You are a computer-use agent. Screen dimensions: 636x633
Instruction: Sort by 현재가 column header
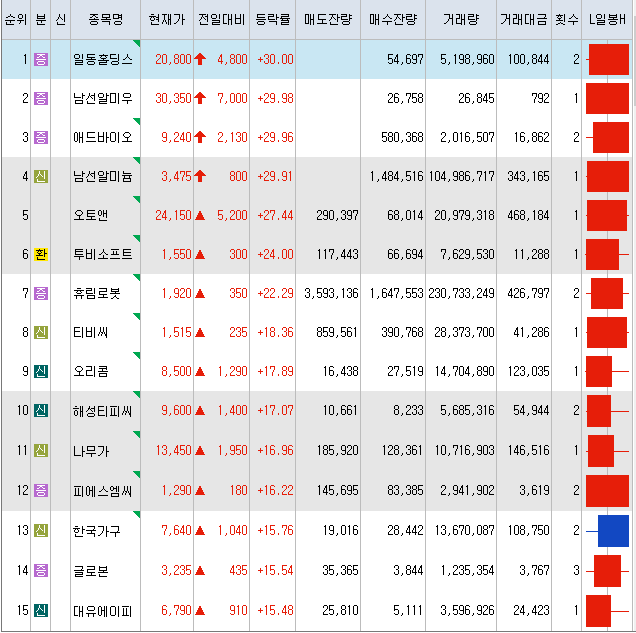click(x=167, y=19)
